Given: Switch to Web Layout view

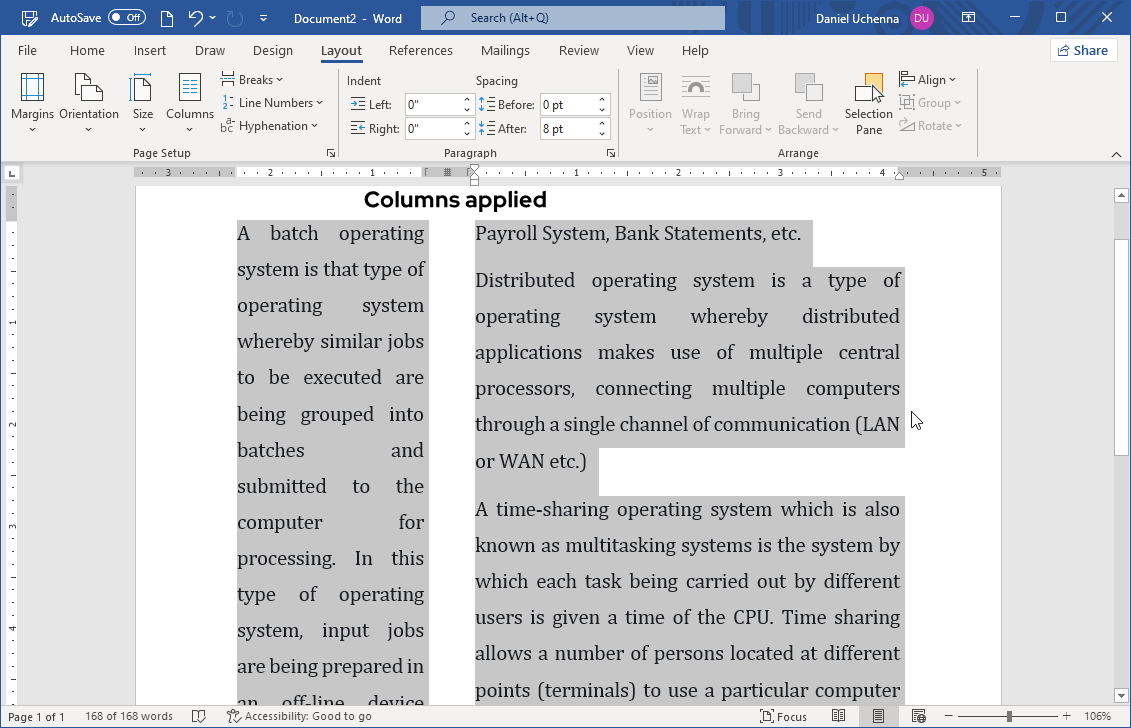Looking at the screenshot, I should (x=918, y=716).
